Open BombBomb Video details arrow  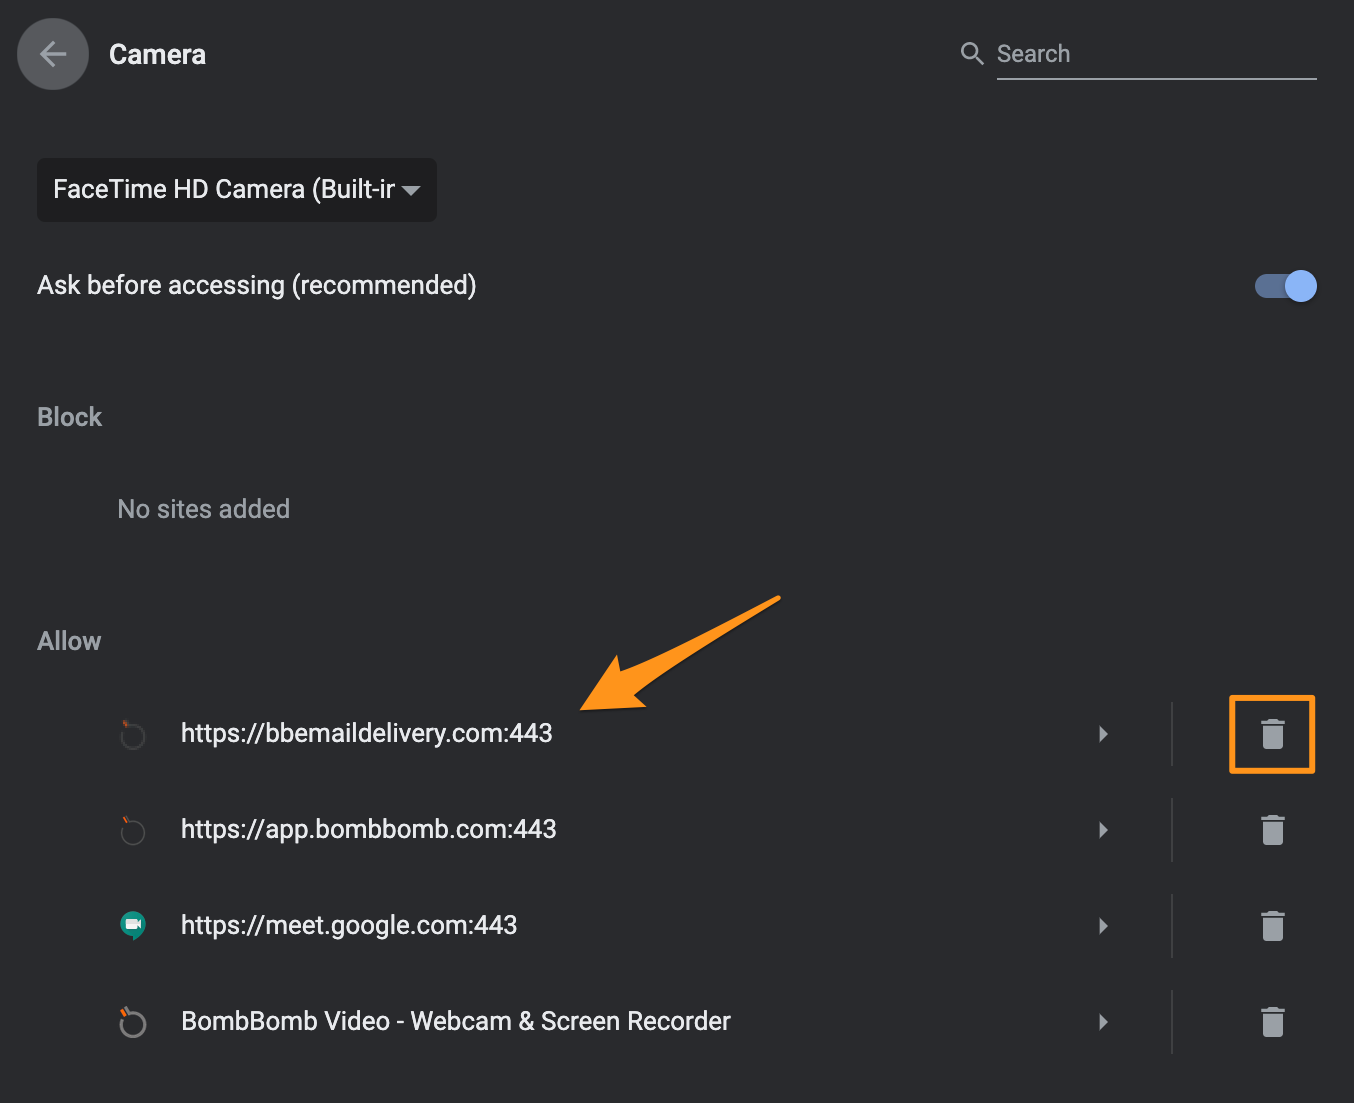tap(1103, 1022)
